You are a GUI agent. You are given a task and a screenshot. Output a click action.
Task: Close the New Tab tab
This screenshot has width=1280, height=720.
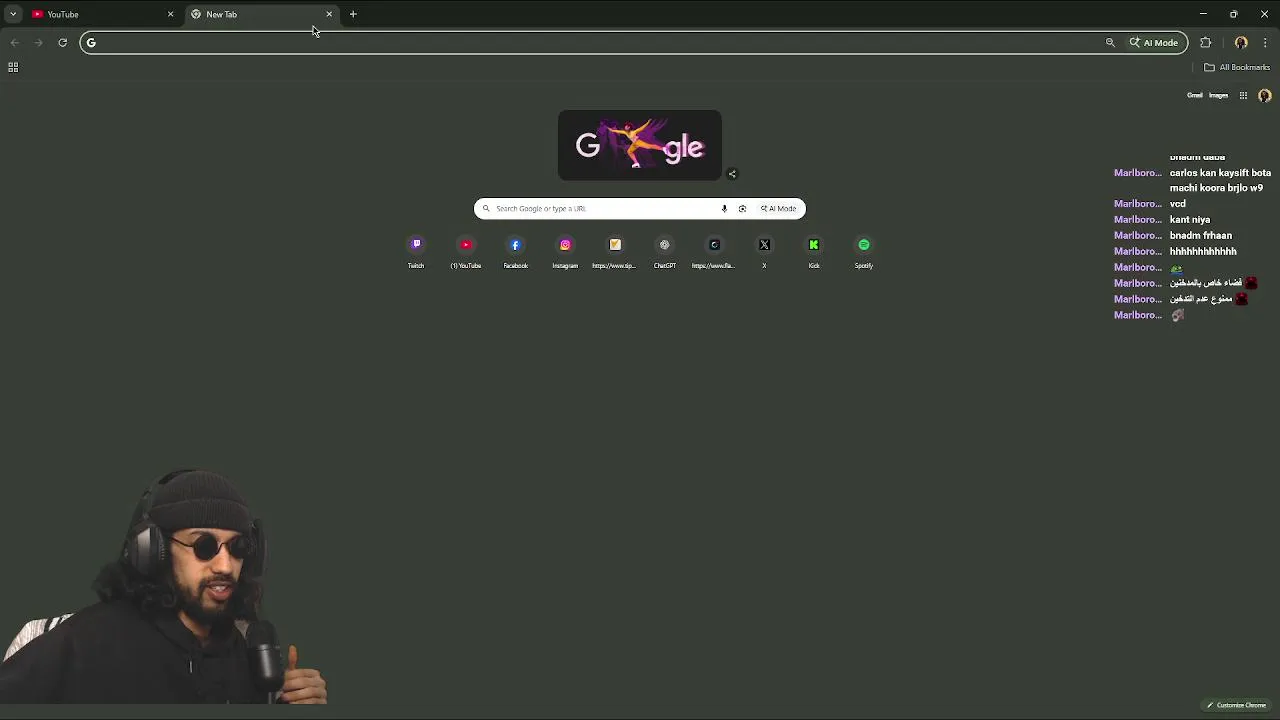pyautogui.click(x=329, y=14)
